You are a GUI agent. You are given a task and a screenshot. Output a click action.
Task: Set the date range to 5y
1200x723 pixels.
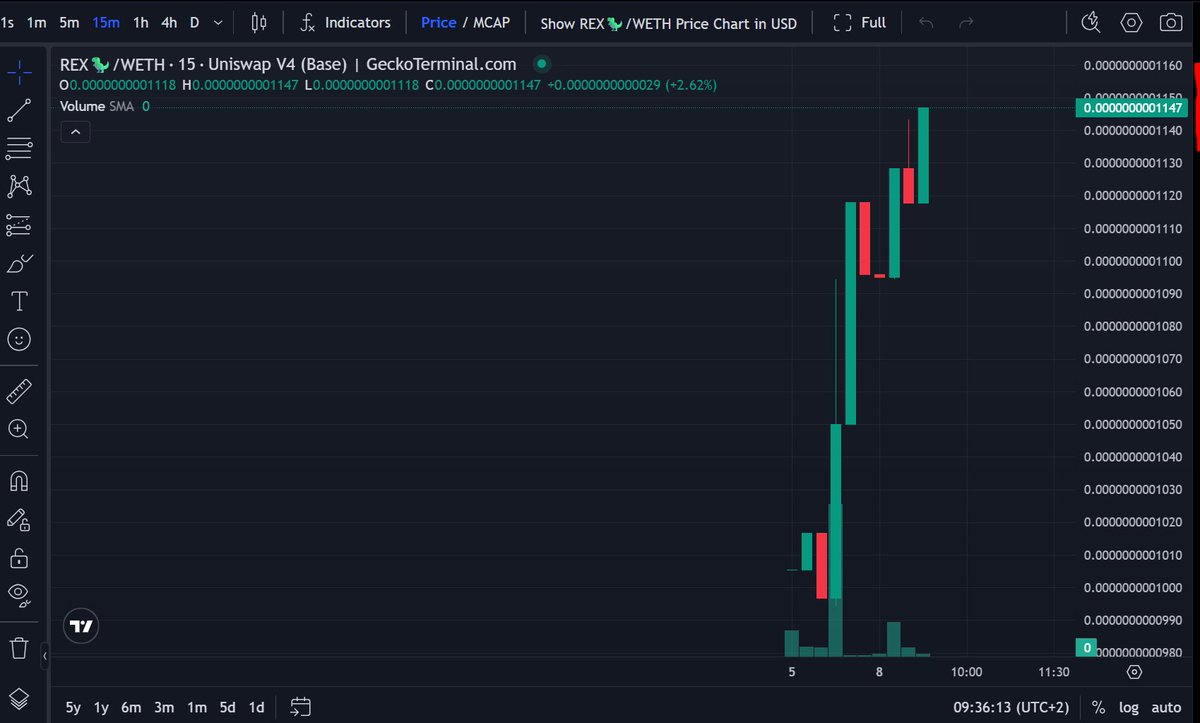[73, 707]
